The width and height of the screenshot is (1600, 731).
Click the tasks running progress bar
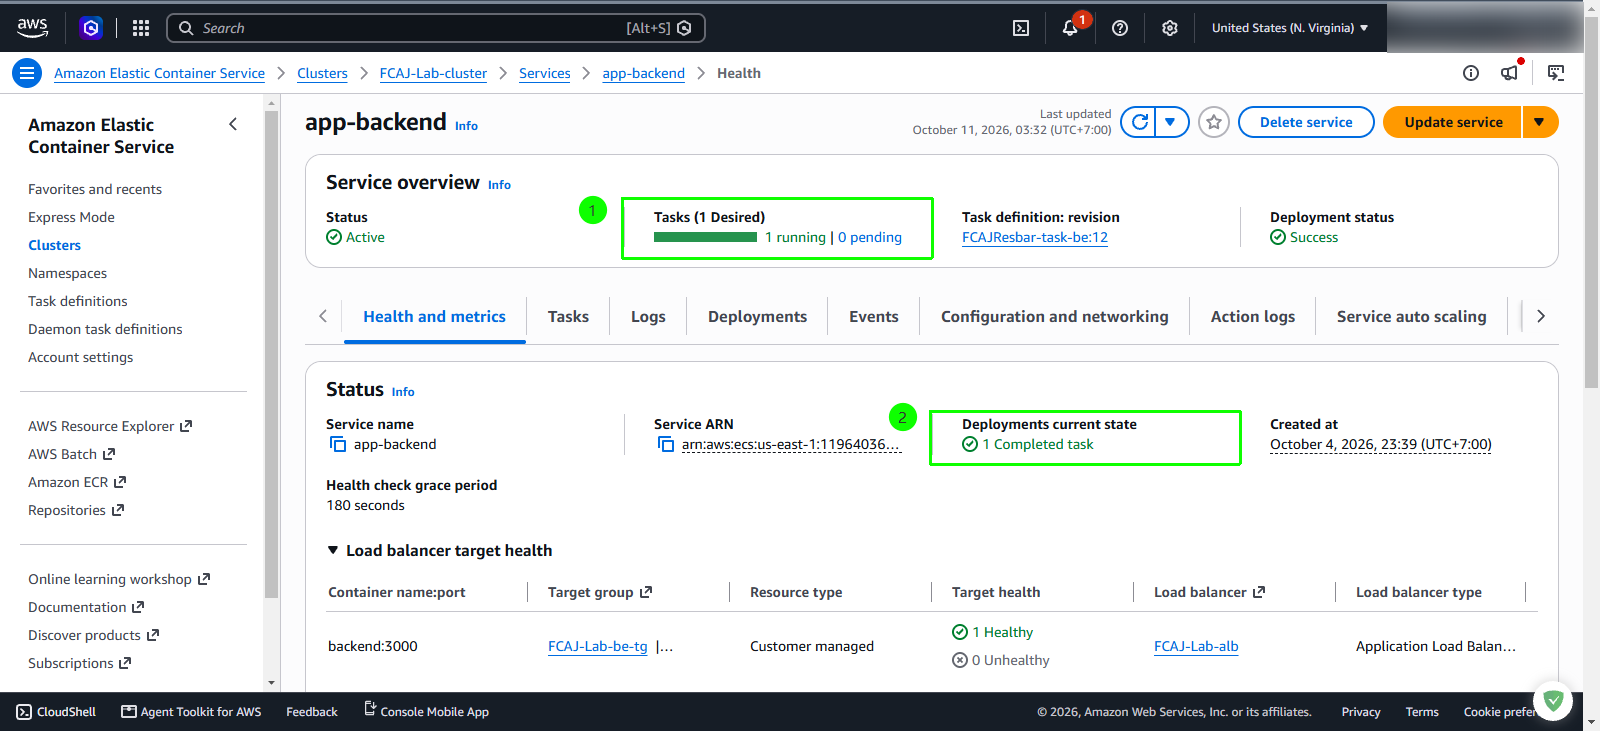click(x=705, y=237)
